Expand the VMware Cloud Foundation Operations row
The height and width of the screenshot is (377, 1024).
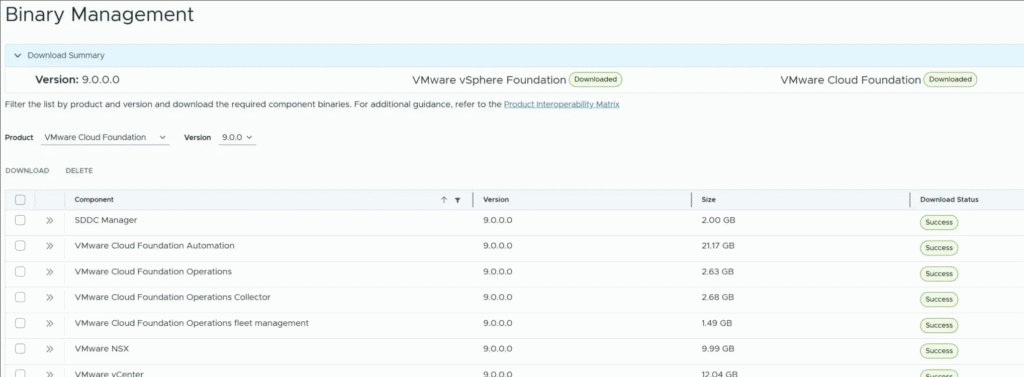[50, 272]
